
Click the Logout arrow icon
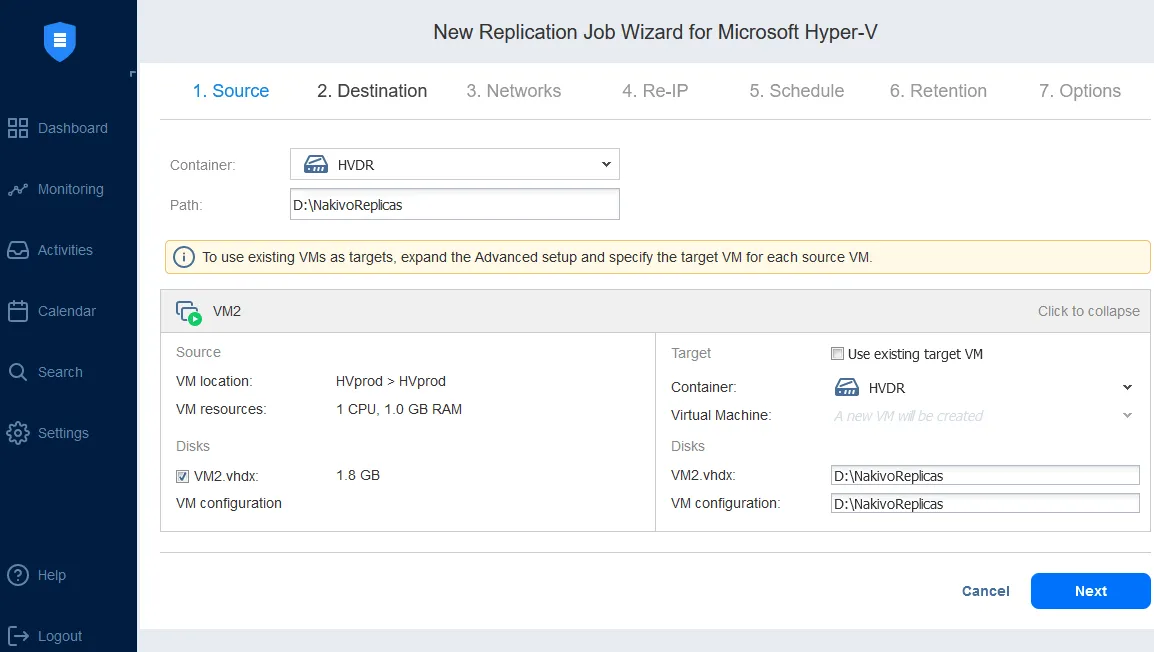(18, 636)
